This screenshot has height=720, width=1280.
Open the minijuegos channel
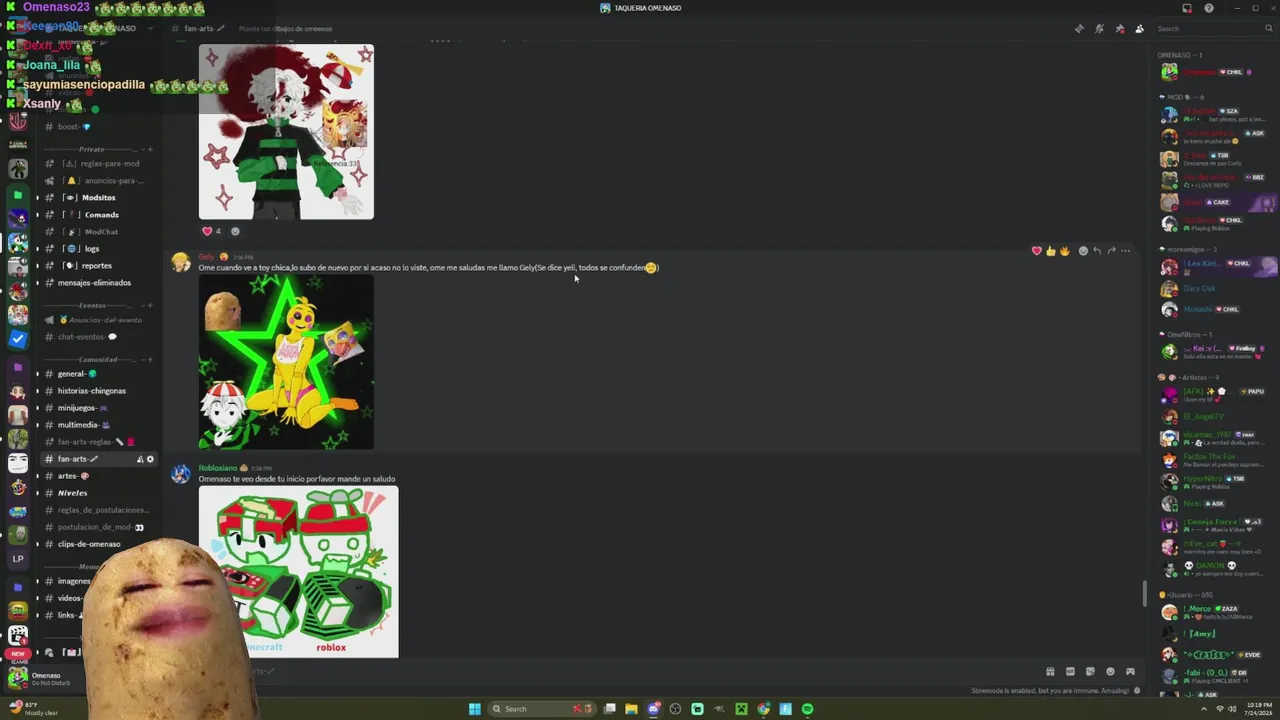click(x=98, y=408)
